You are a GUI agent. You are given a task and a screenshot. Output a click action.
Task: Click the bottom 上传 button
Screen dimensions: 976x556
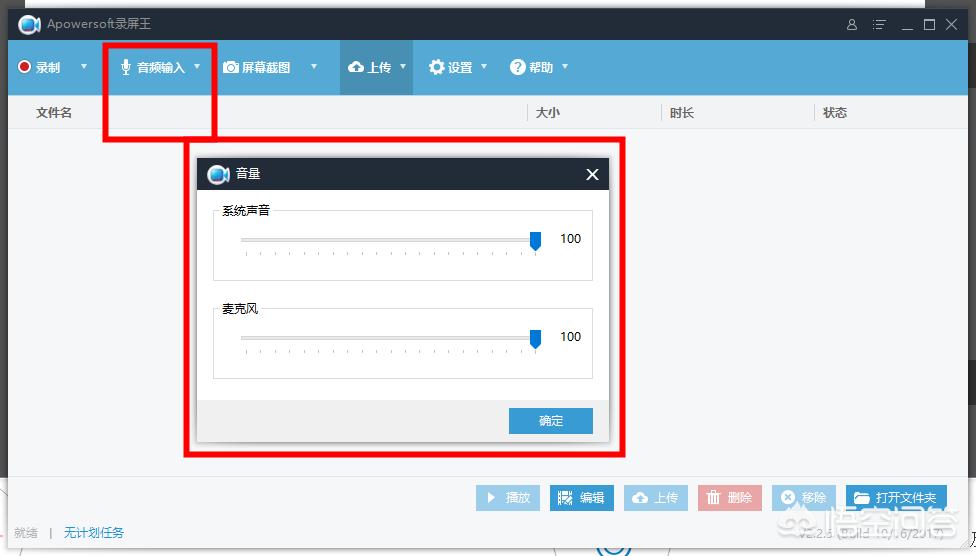pyautogui.click(x=656, y=498)
